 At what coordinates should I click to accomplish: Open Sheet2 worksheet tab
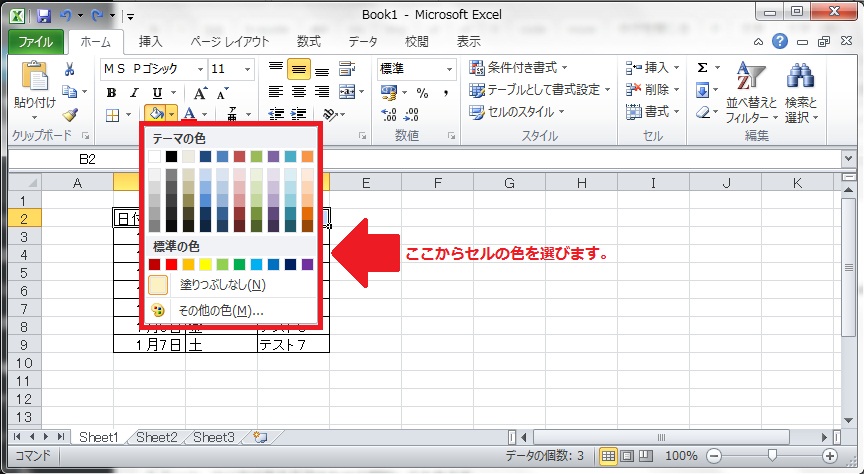click(157, 437)
